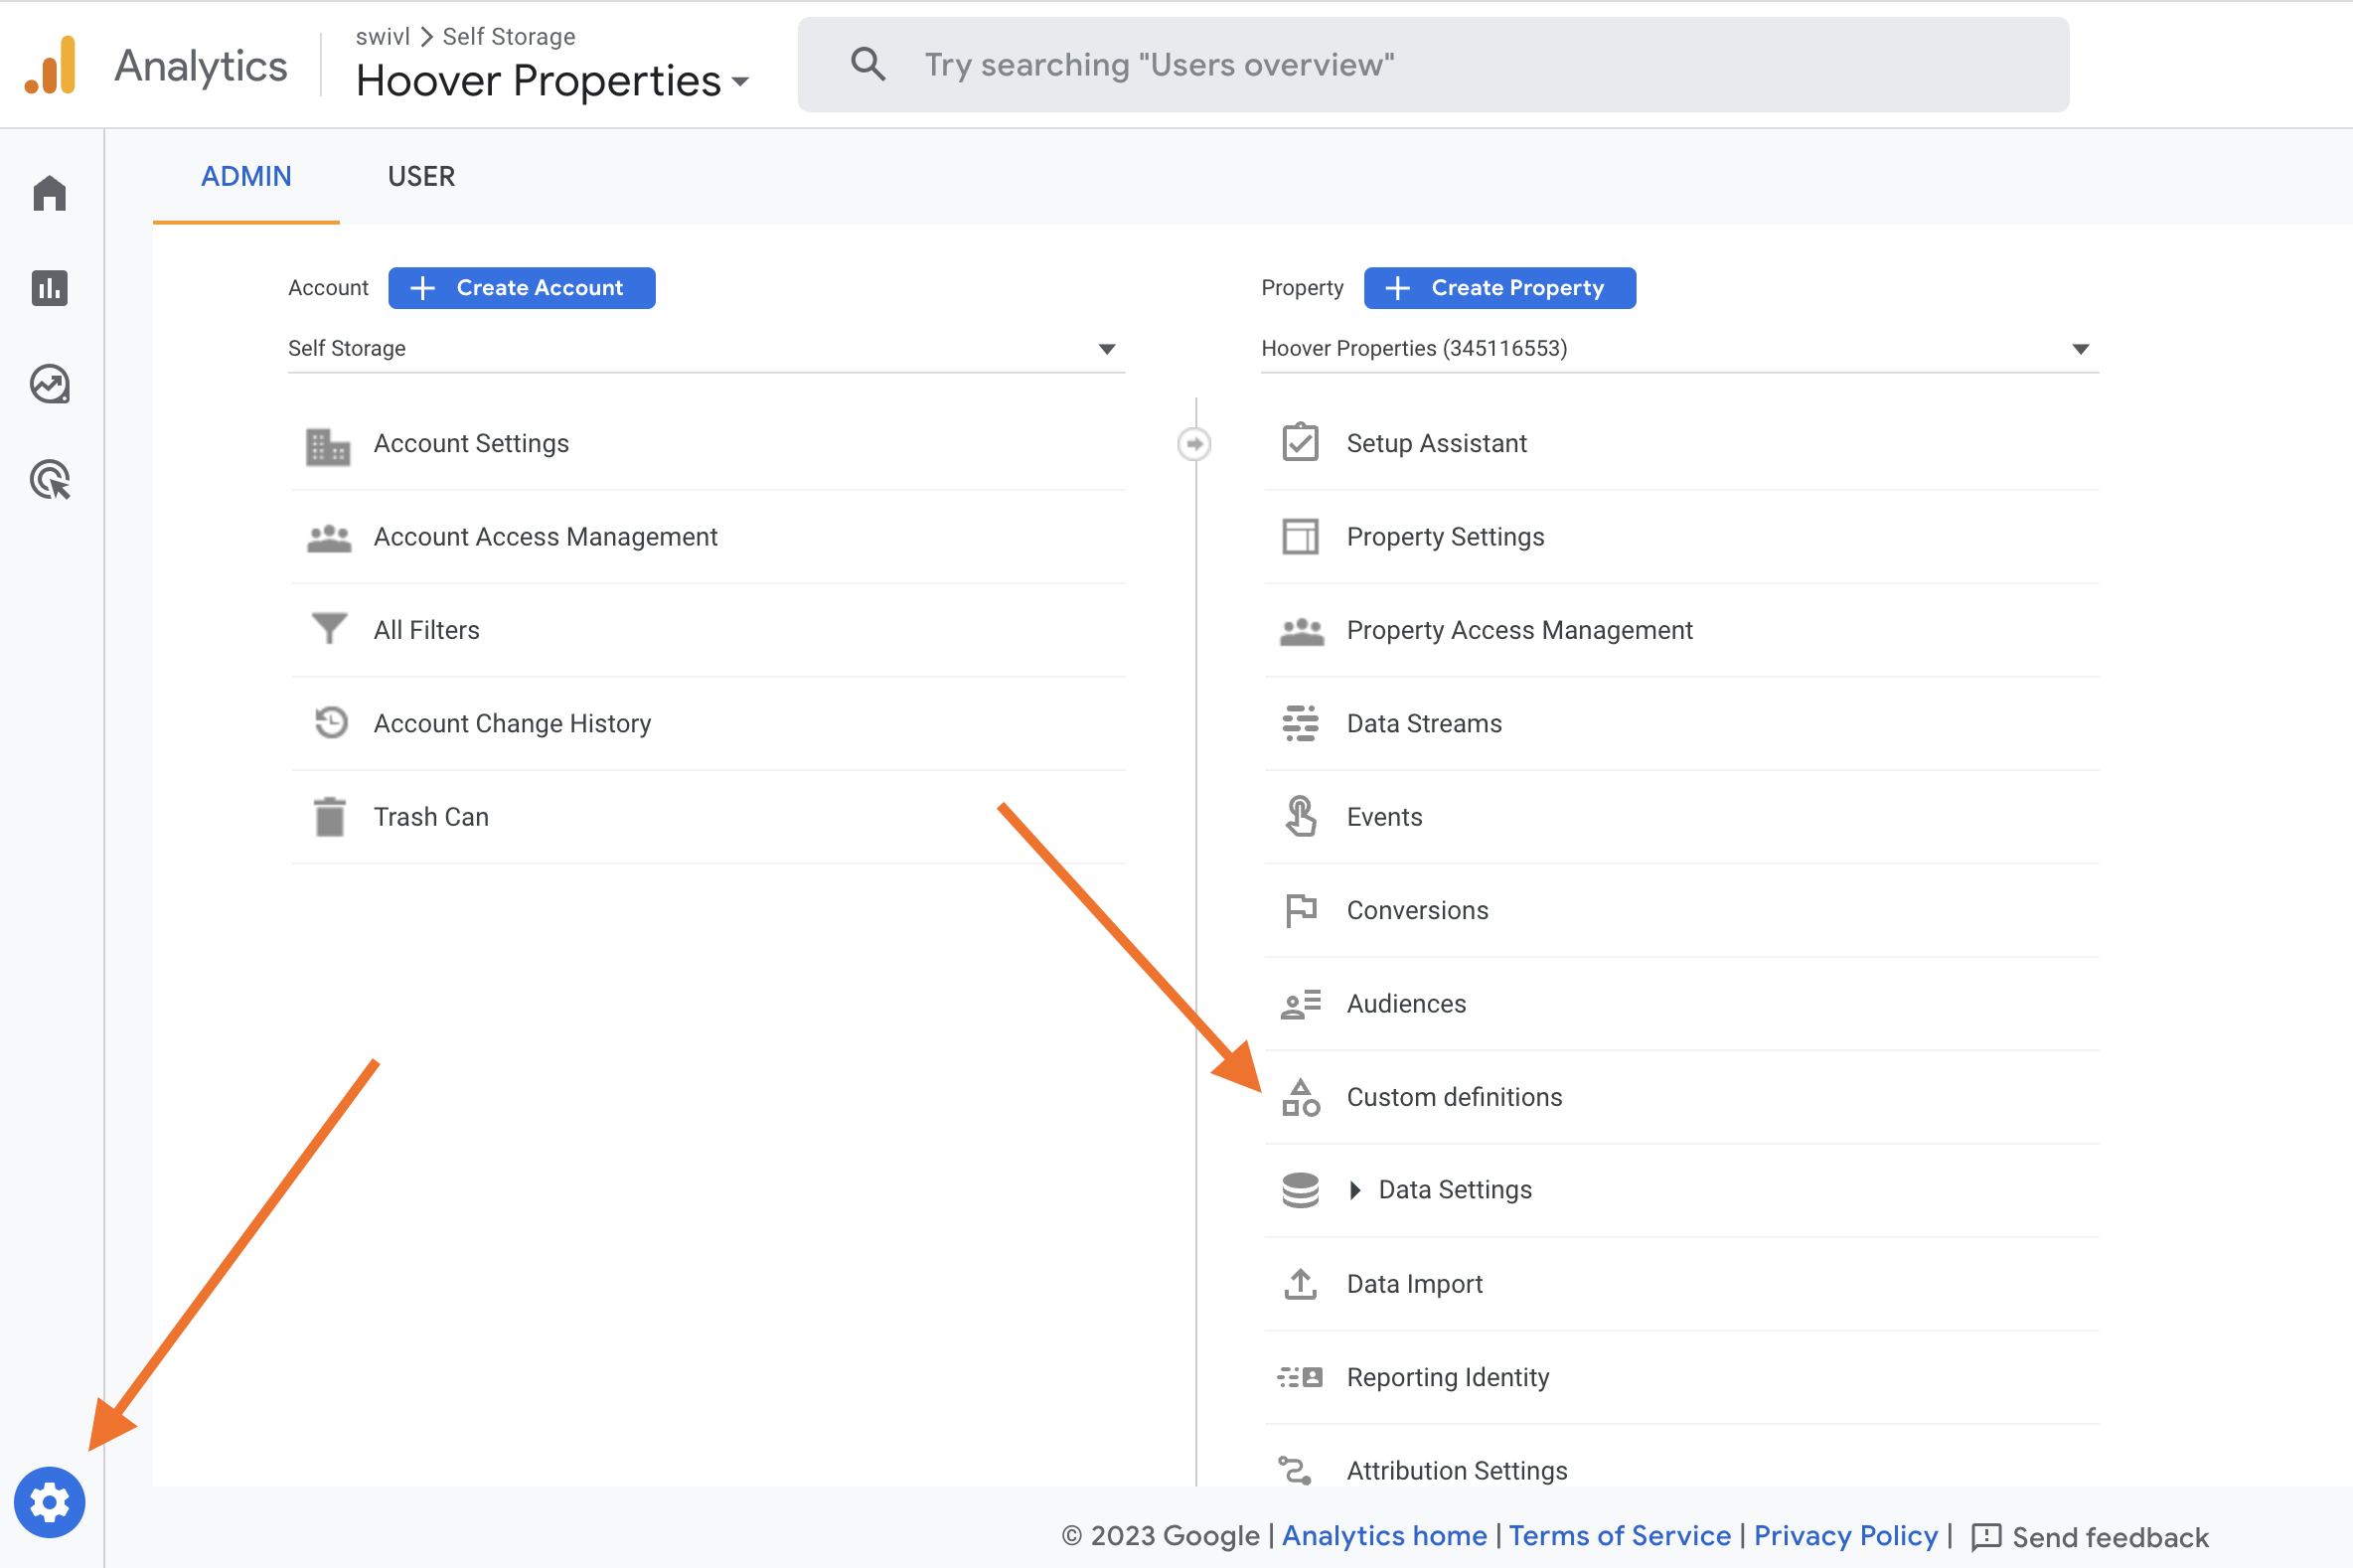
Task: Open the Privacy Policy link
Action: click(x=1845, y=1535)
